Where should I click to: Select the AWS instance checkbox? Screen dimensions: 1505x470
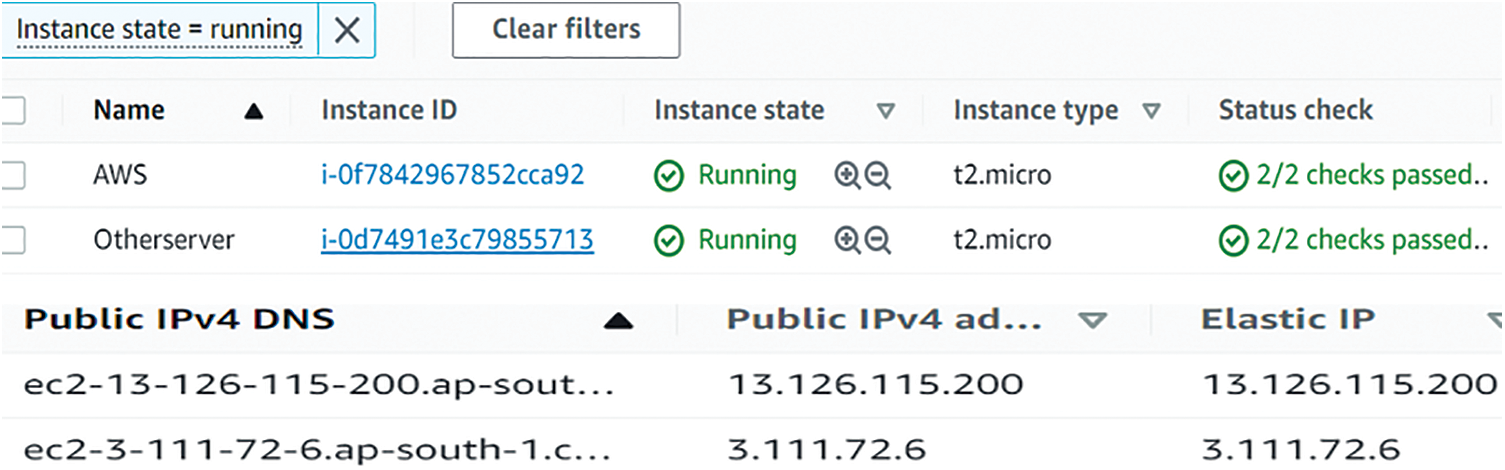pyautogui.click(x=12, y=176)
